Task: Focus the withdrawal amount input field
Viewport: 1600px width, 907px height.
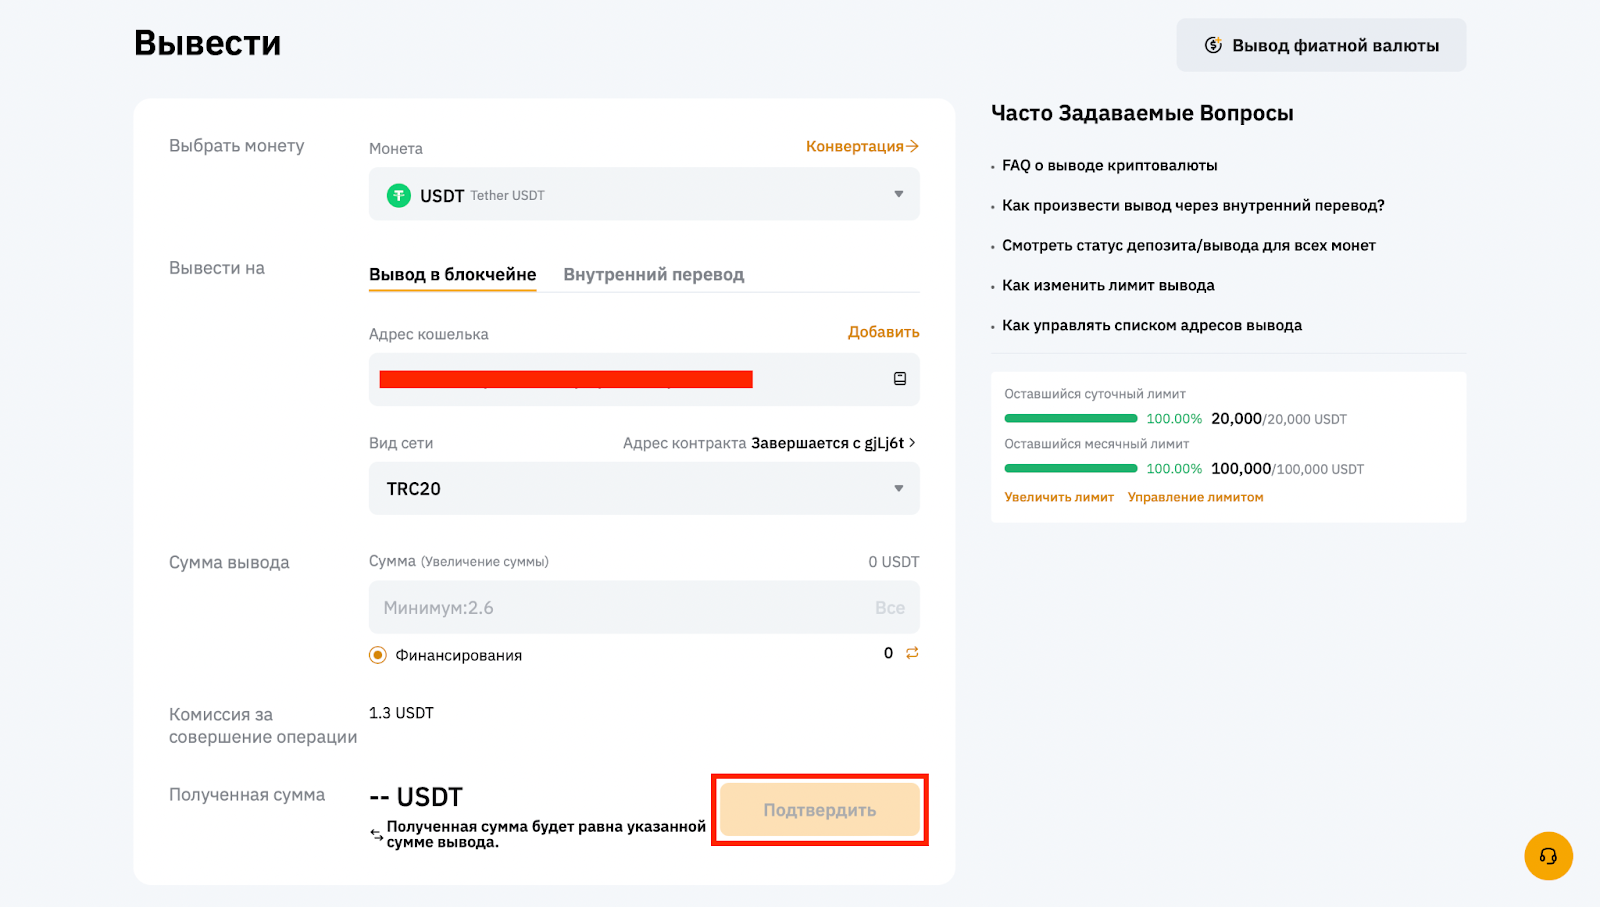Action: click(x=644, y=607)
